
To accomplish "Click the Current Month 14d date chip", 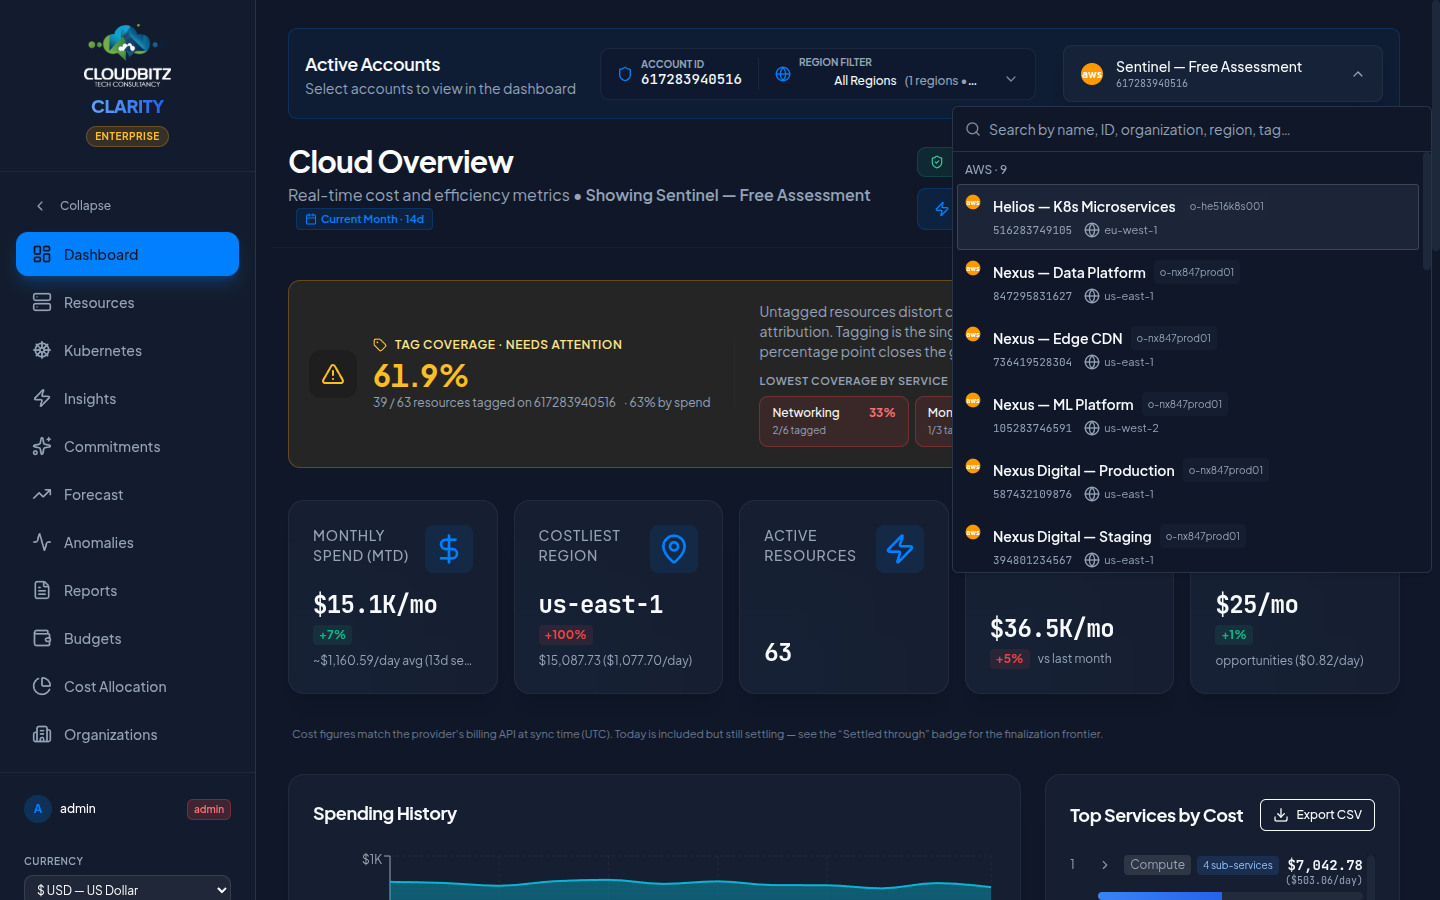I will pyautogui.click(x=364, y=219).
